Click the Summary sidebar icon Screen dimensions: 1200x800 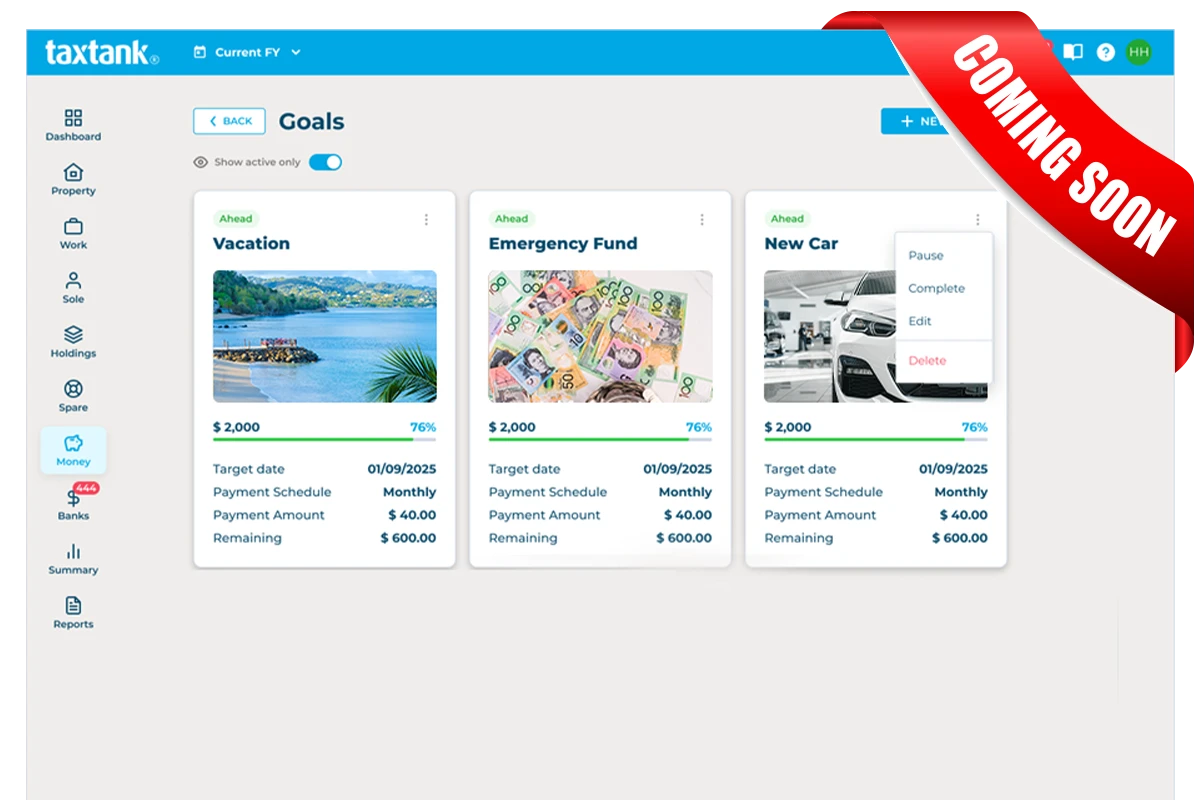tap(72, 556)
